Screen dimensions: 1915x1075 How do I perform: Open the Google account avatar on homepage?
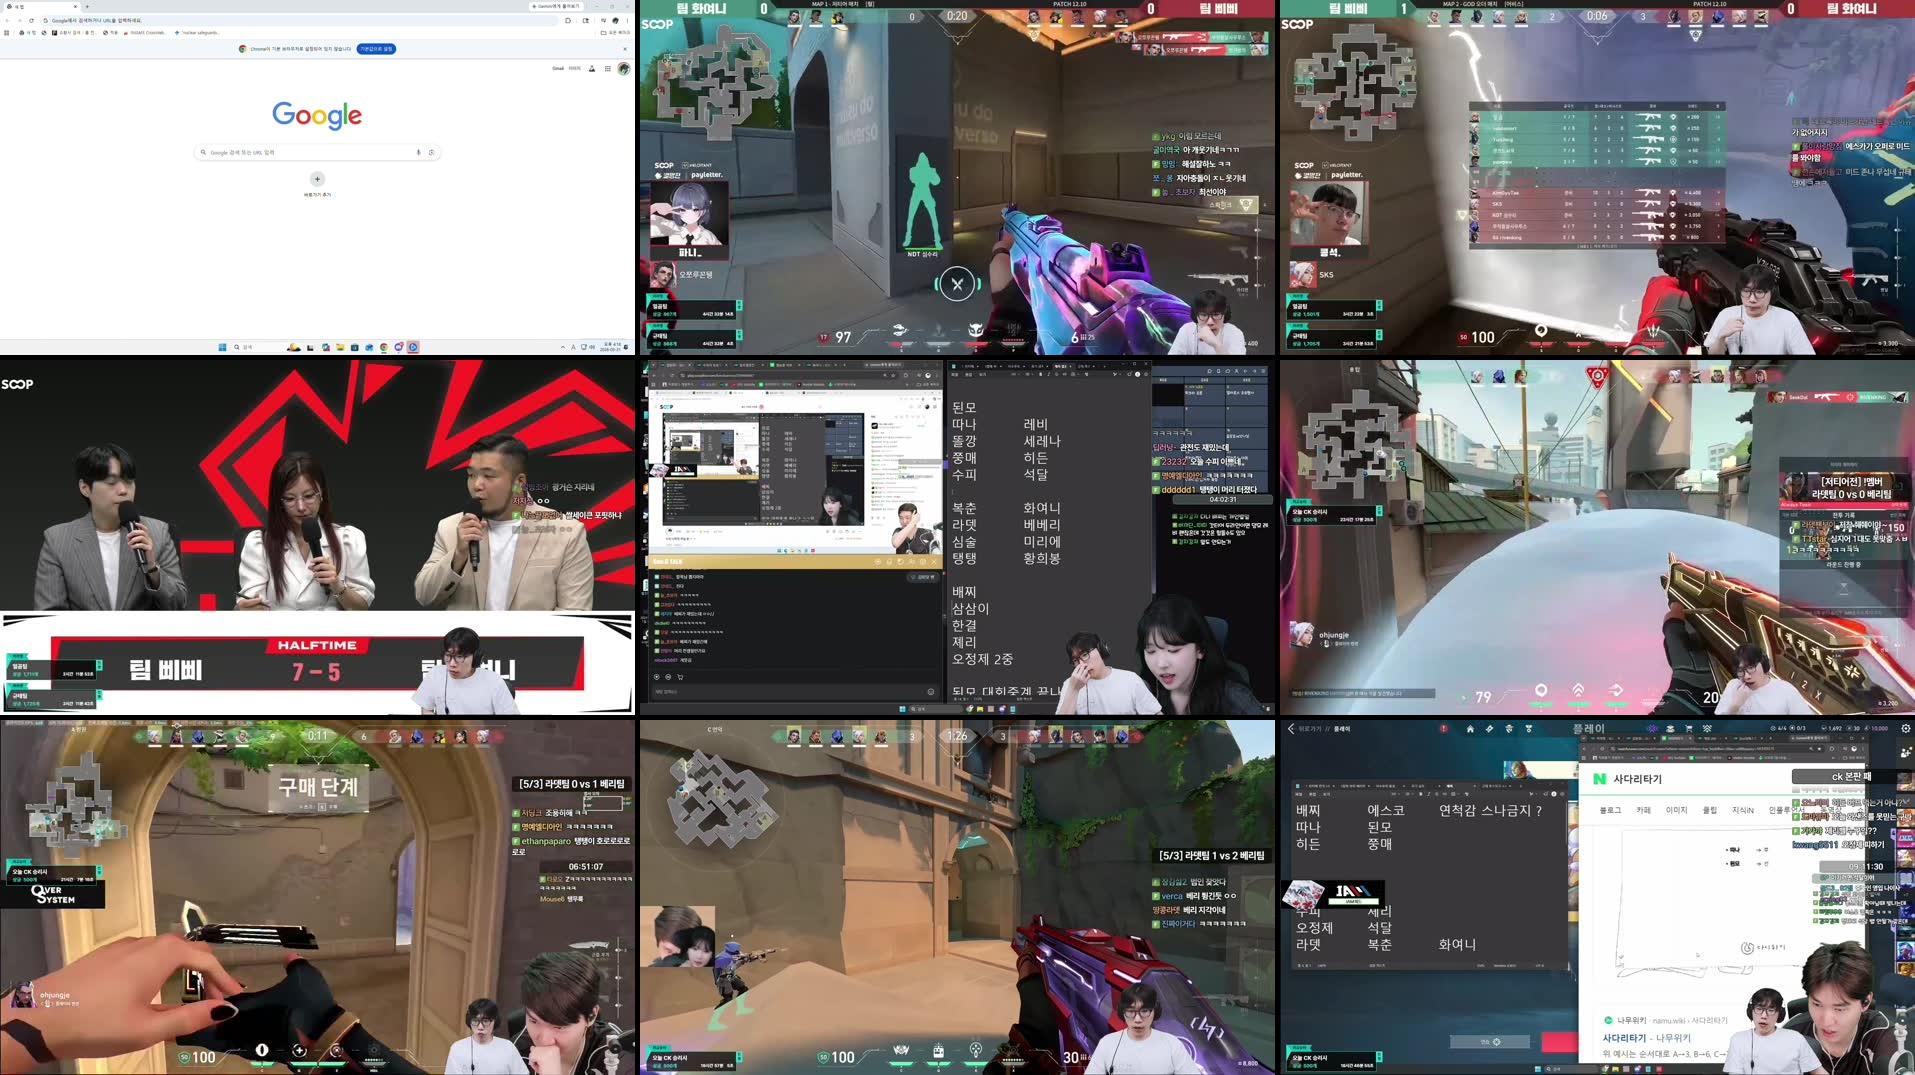[623, 68]
